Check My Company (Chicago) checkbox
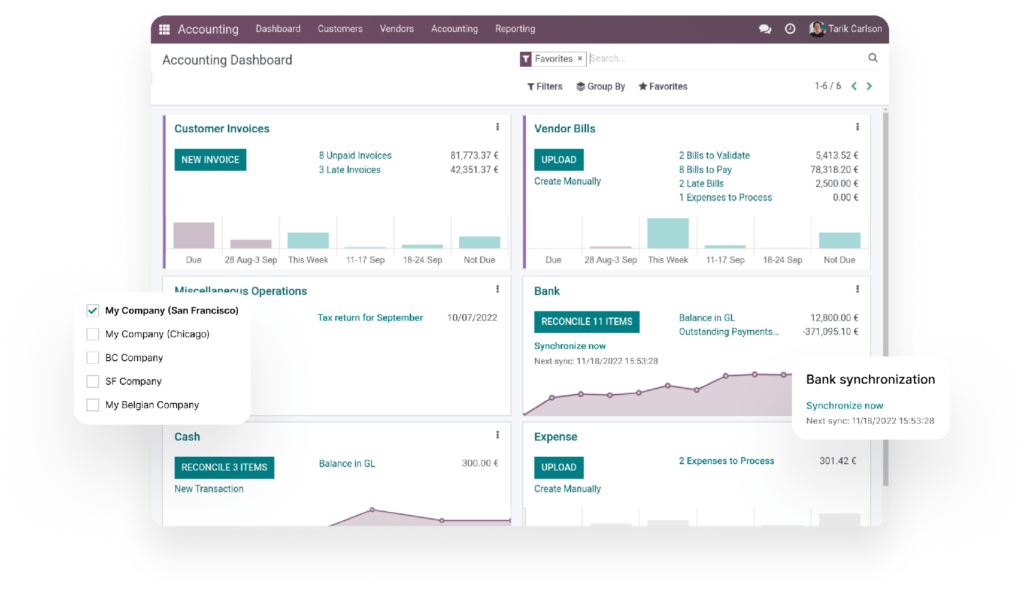 pos(92,334)
